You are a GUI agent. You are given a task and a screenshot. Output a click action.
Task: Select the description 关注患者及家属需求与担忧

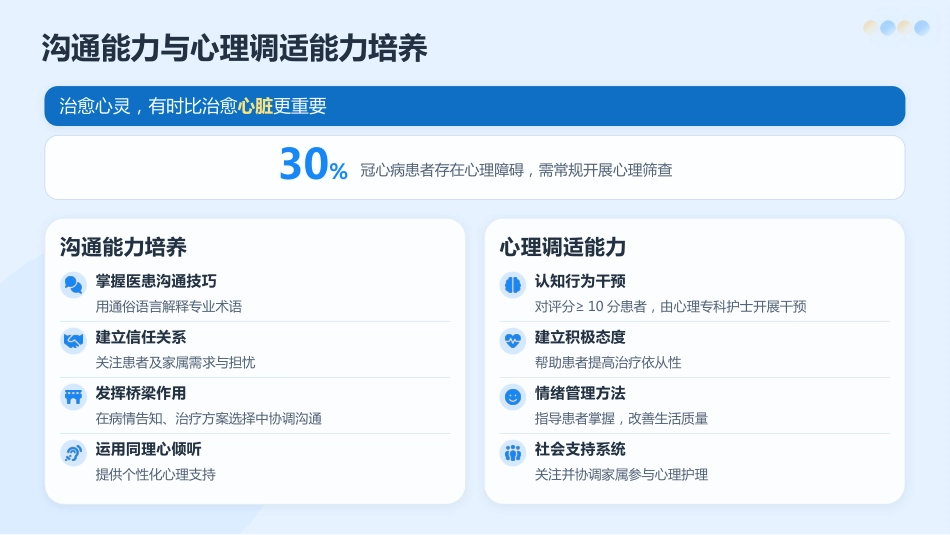[175, 362]
